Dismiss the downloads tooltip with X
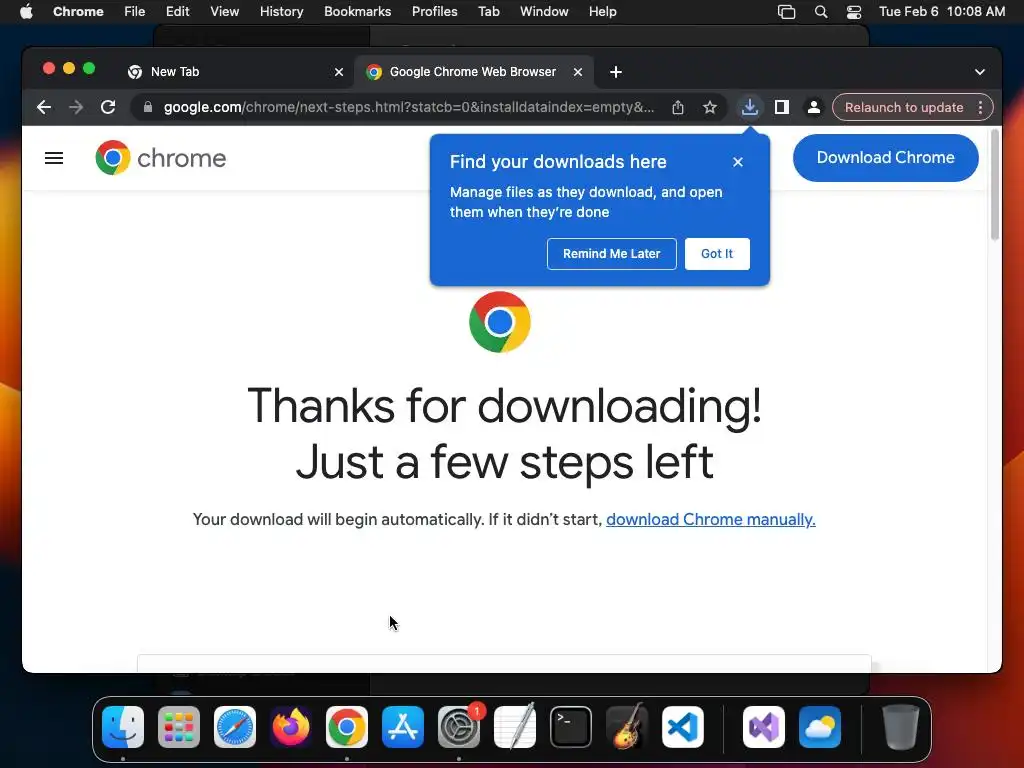This screenshot has height=768, width=1024. [738, 162]
